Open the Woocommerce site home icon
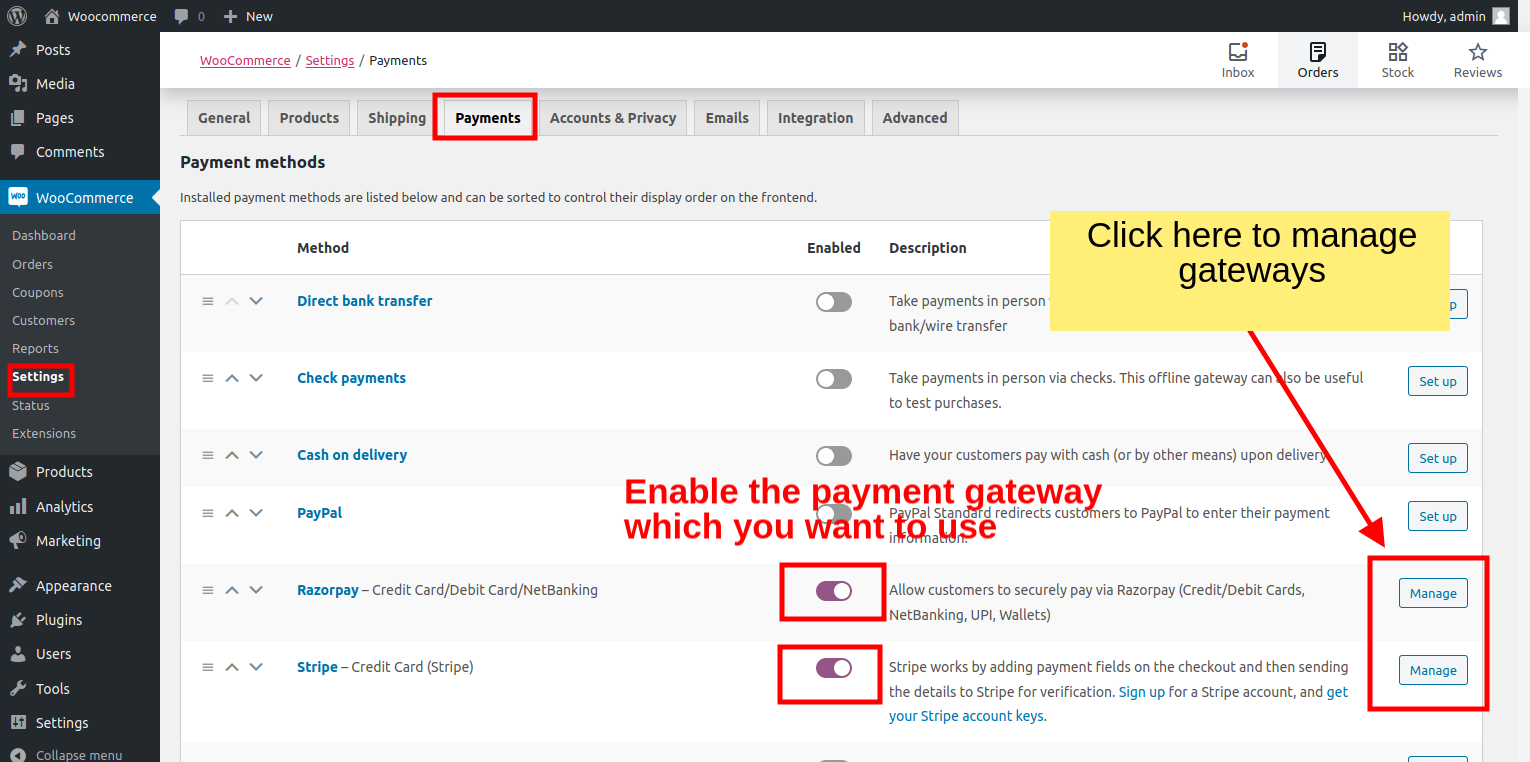Screen dimensions: 1530x762 (x=52, y=16)
